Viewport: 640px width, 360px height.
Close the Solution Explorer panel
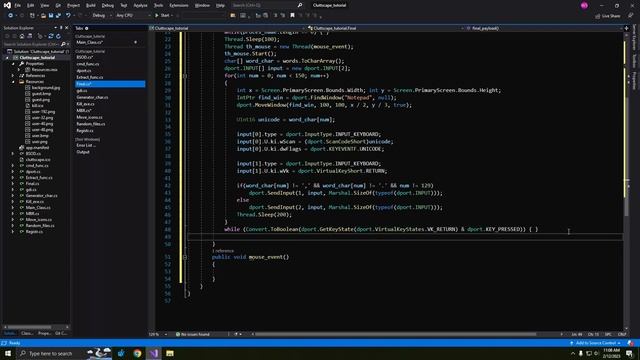tap(67, 28)
